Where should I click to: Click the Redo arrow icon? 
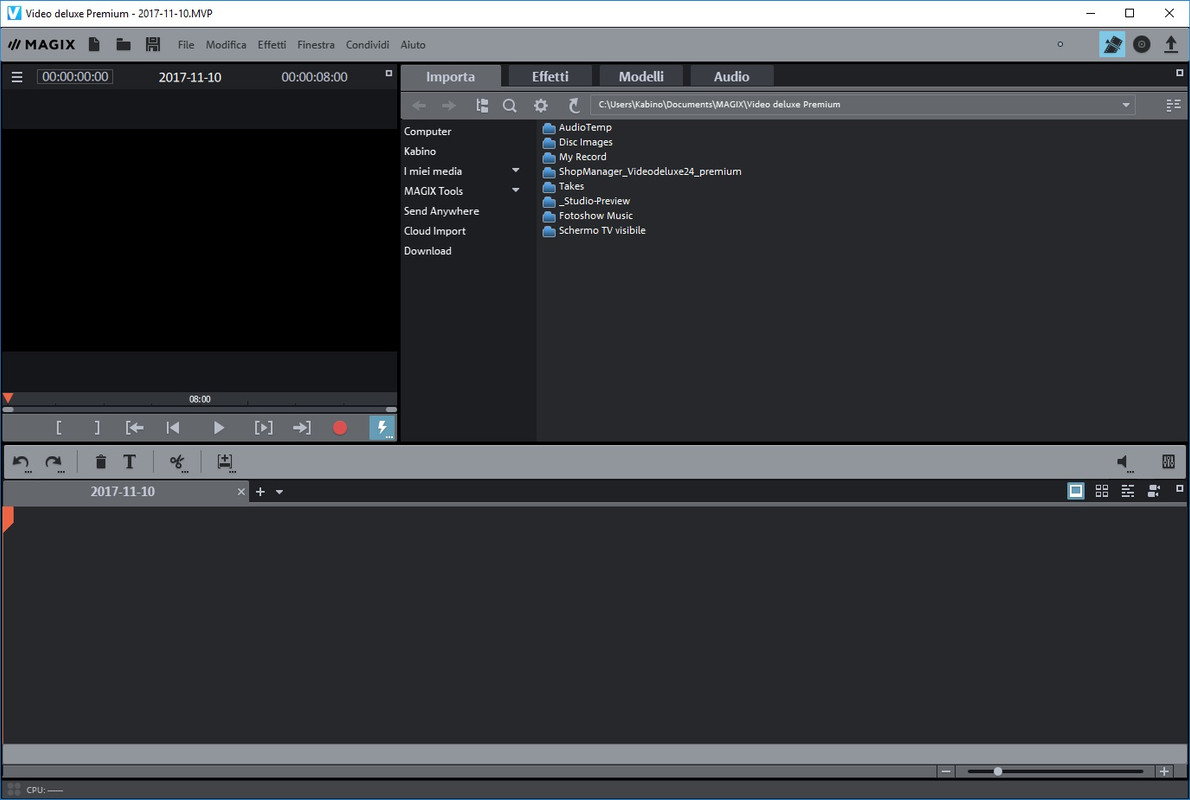[x=53, y=461]
